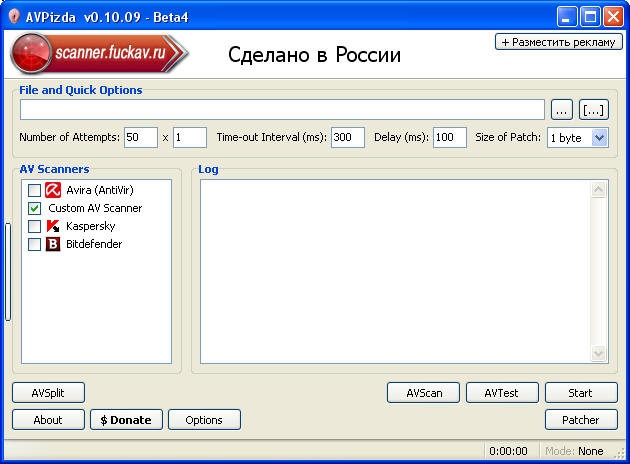Click the About button

coord(48,420)
